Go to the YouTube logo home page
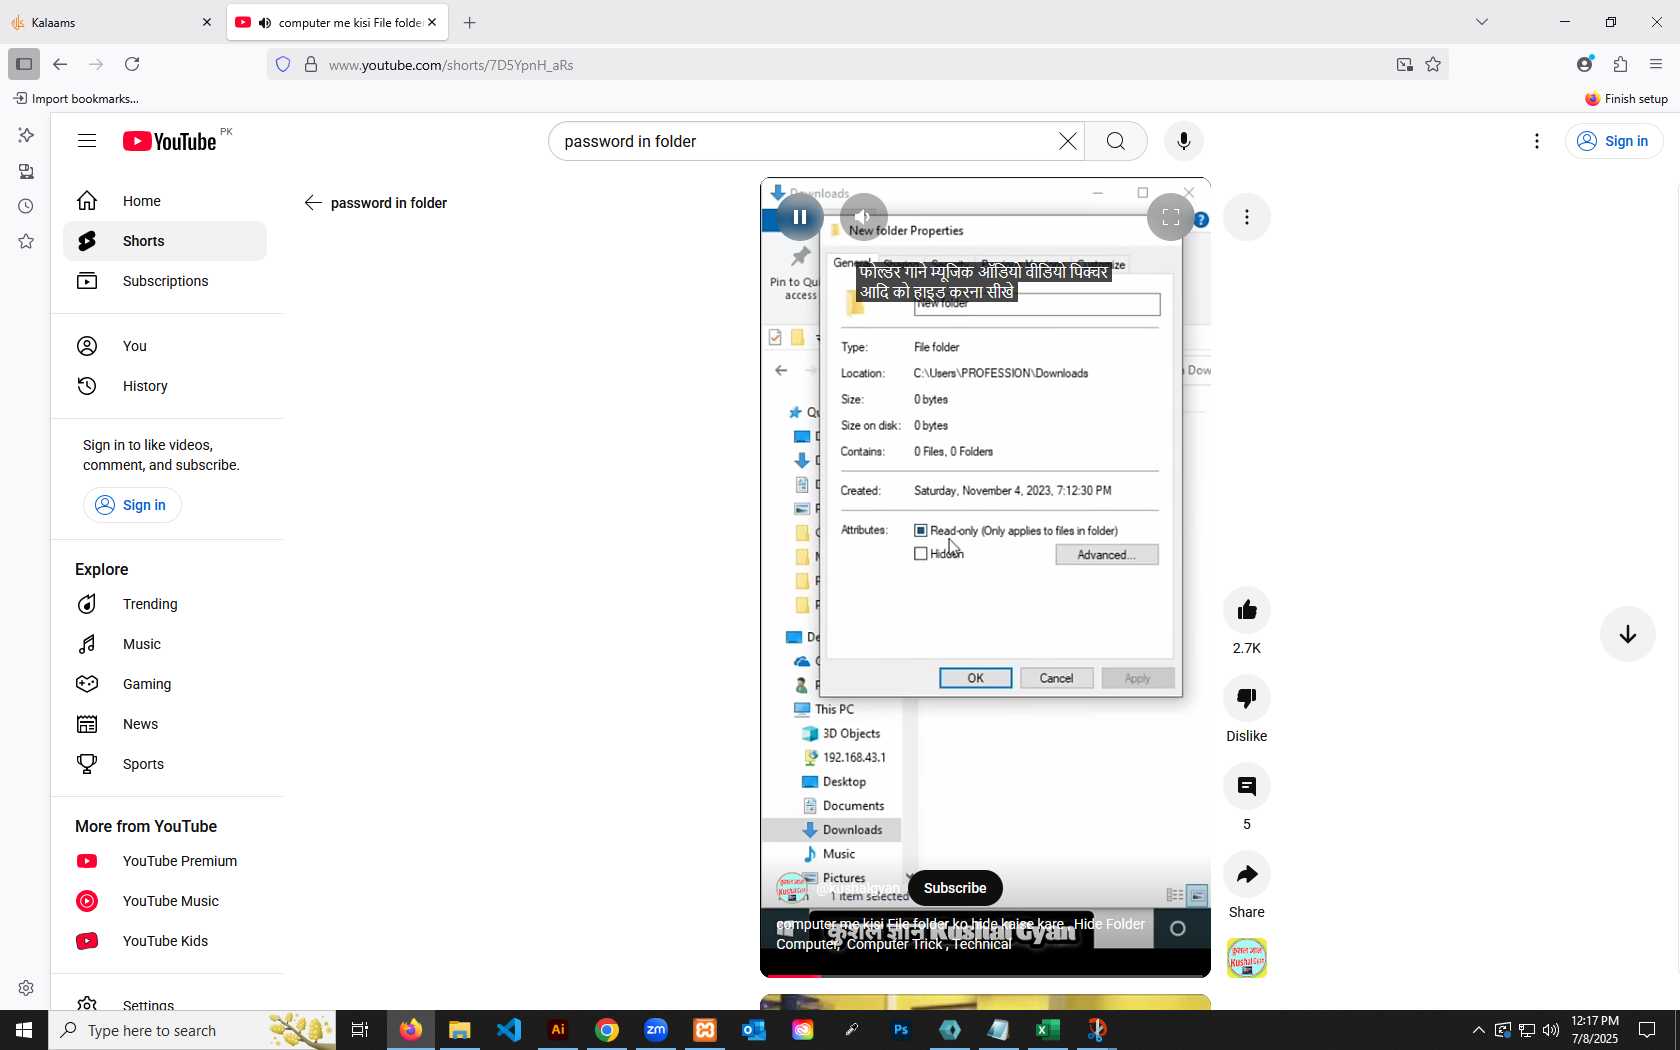 [170, 141]
